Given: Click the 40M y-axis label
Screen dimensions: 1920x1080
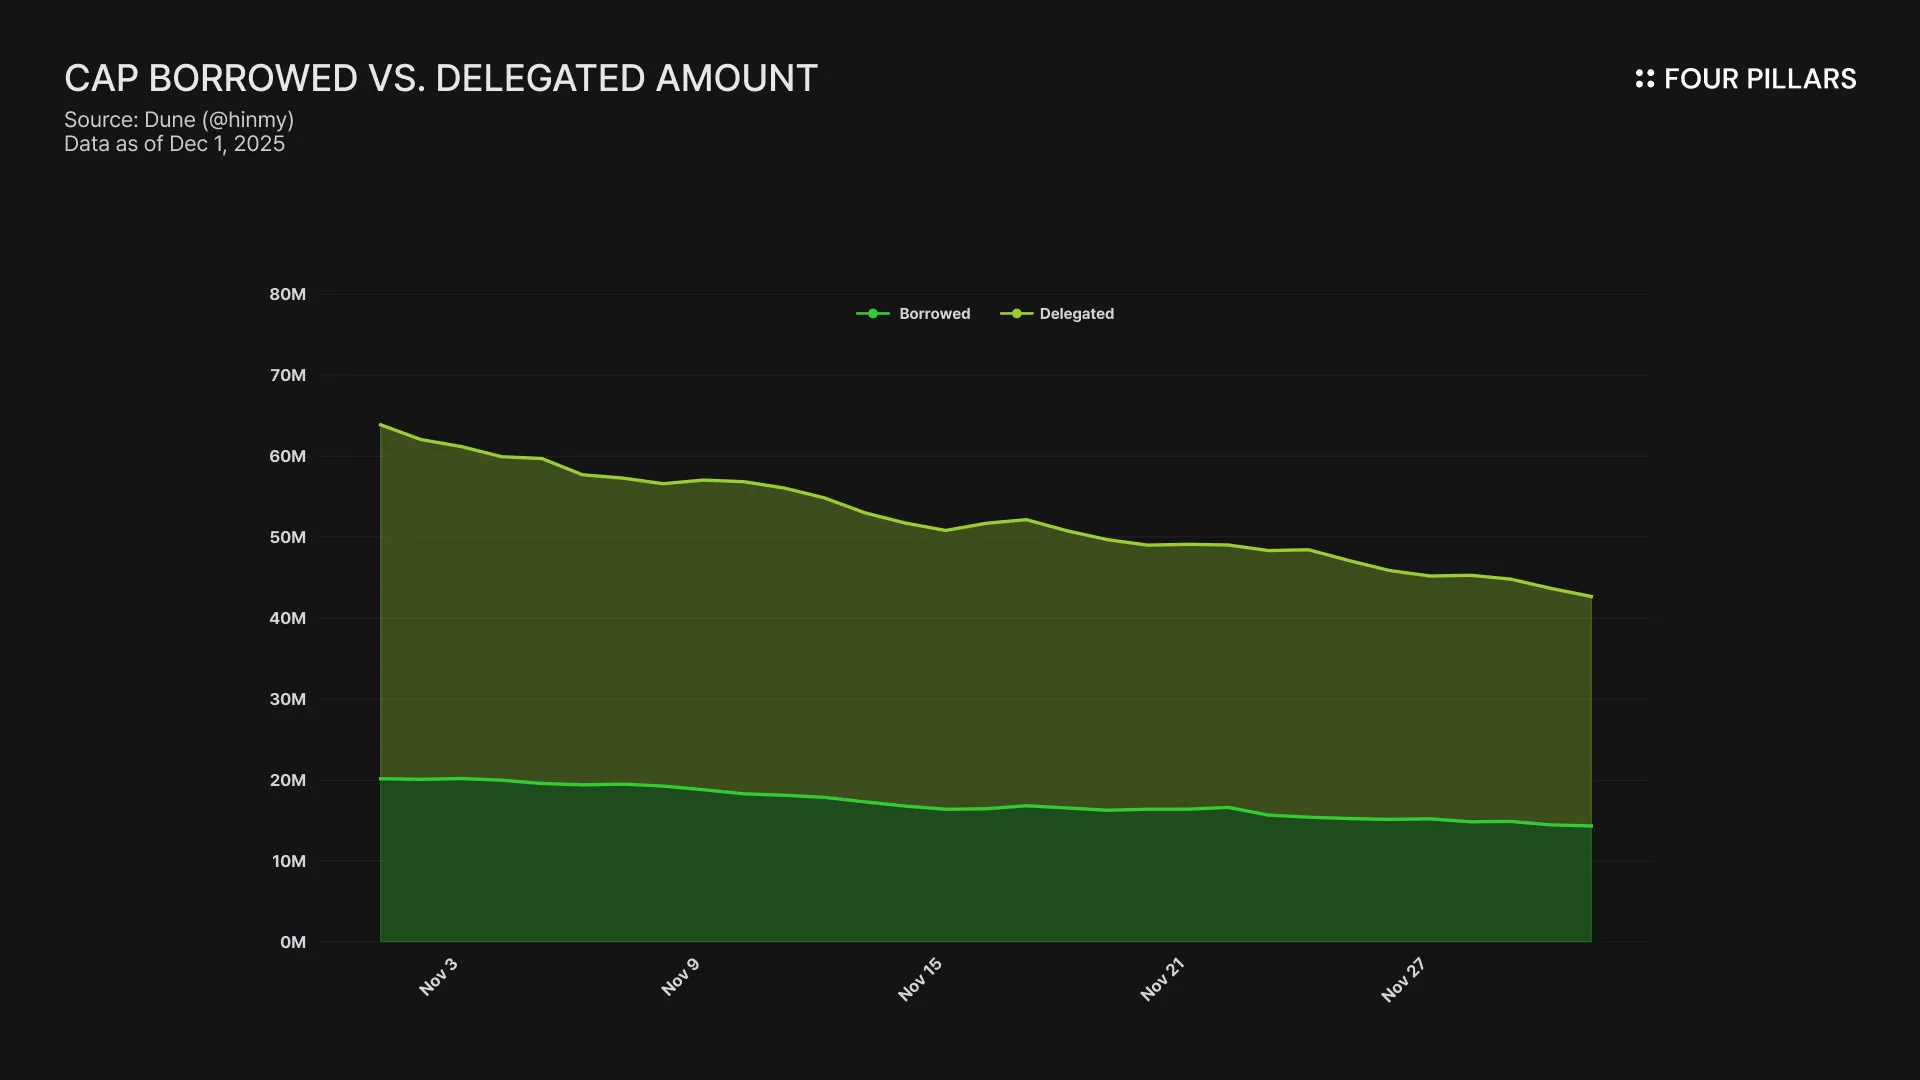Looking at the screenshot, I should 287,619.
